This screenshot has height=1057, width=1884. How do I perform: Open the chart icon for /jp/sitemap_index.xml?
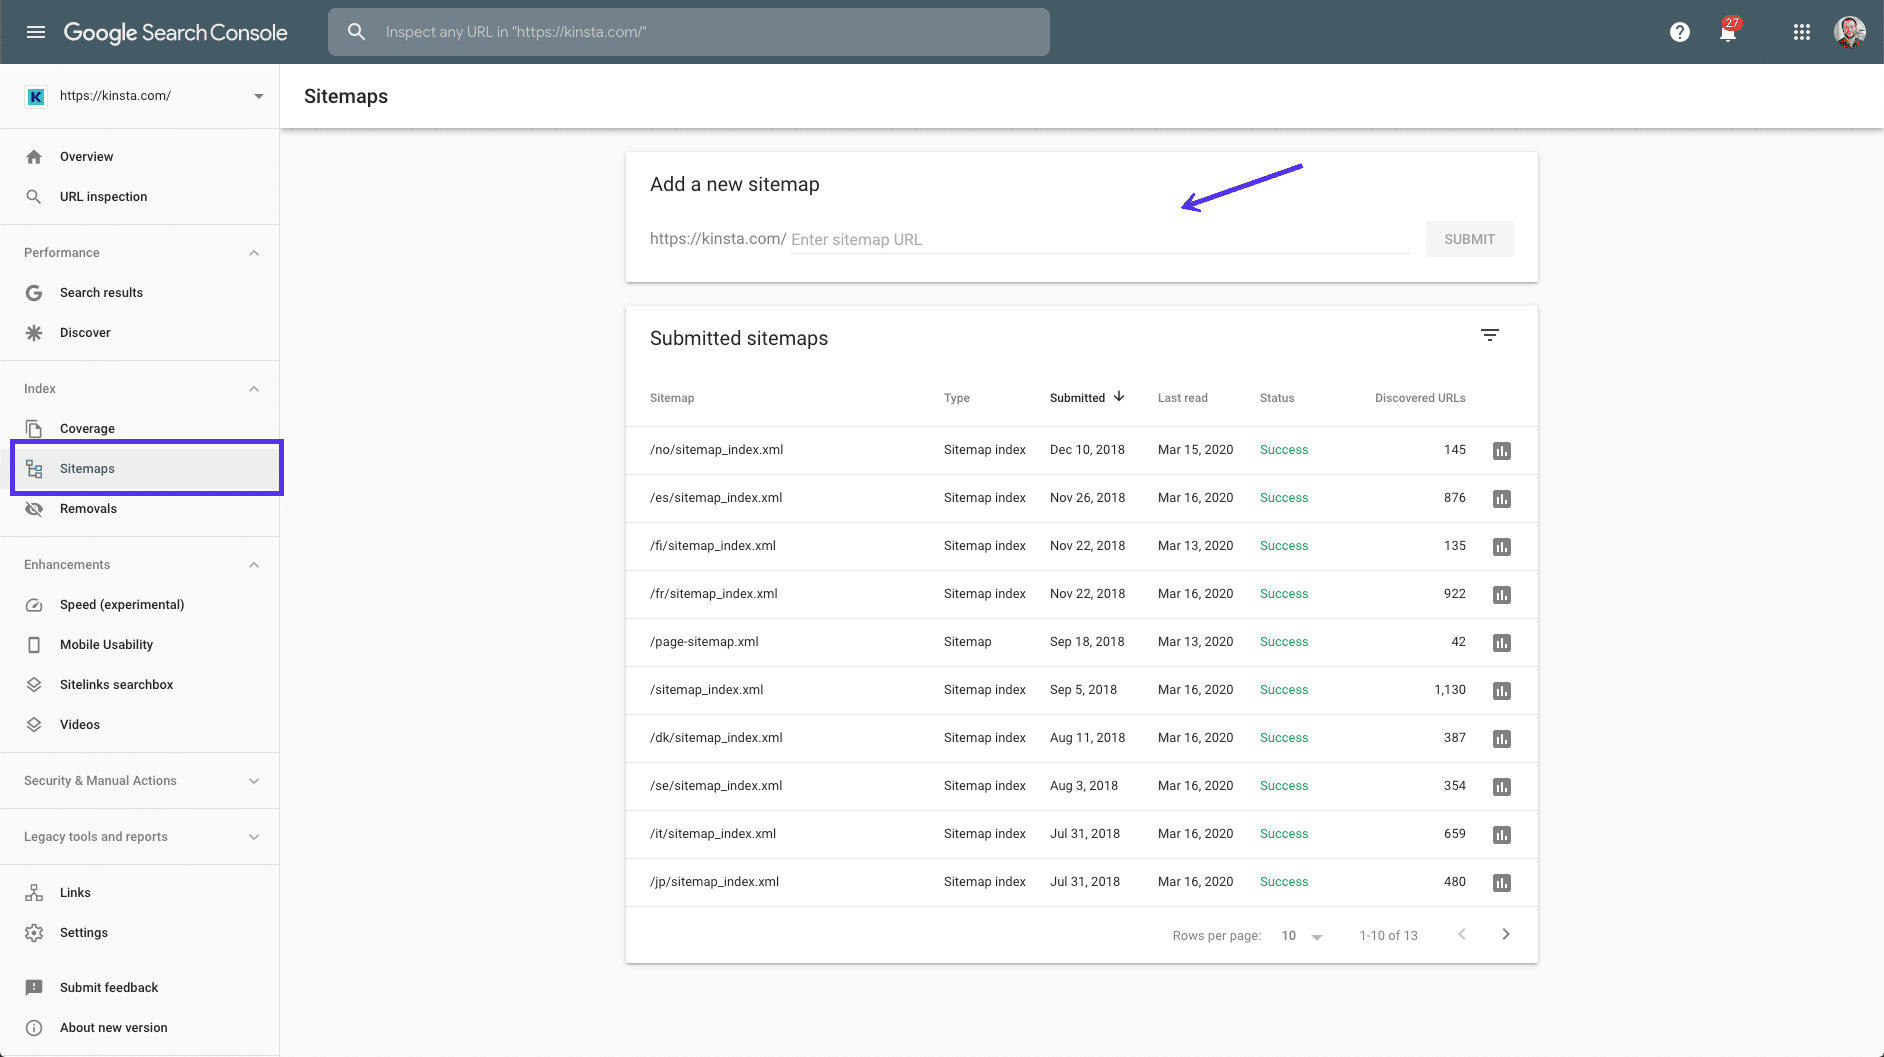coord(1502,883)
